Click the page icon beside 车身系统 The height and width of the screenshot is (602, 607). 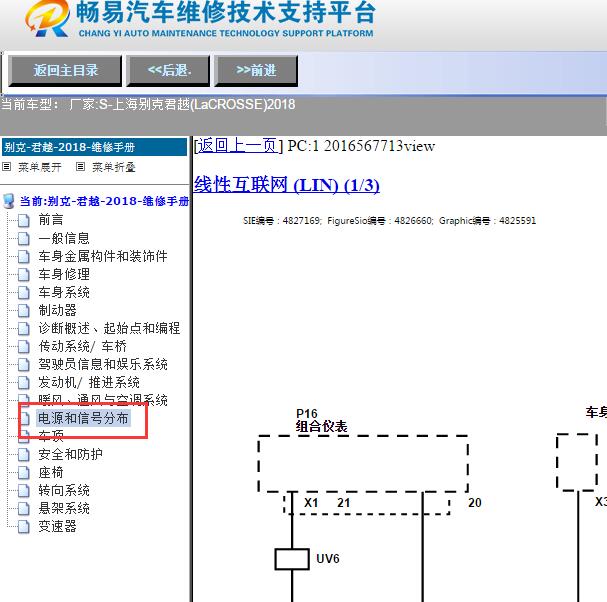tap(24, 292)
